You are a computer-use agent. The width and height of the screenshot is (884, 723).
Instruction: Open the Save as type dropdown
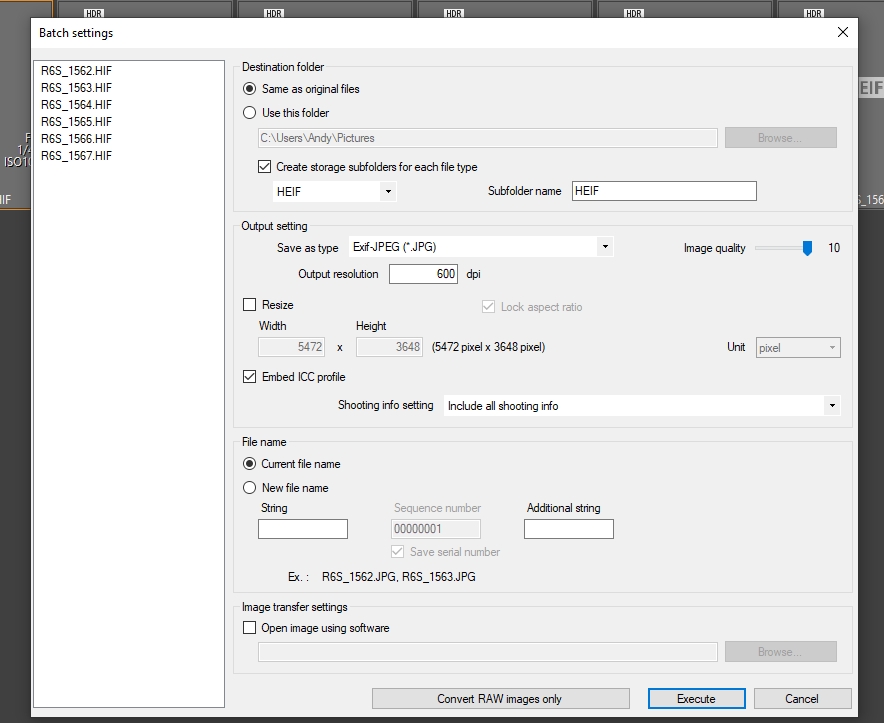tap(603, 247)
